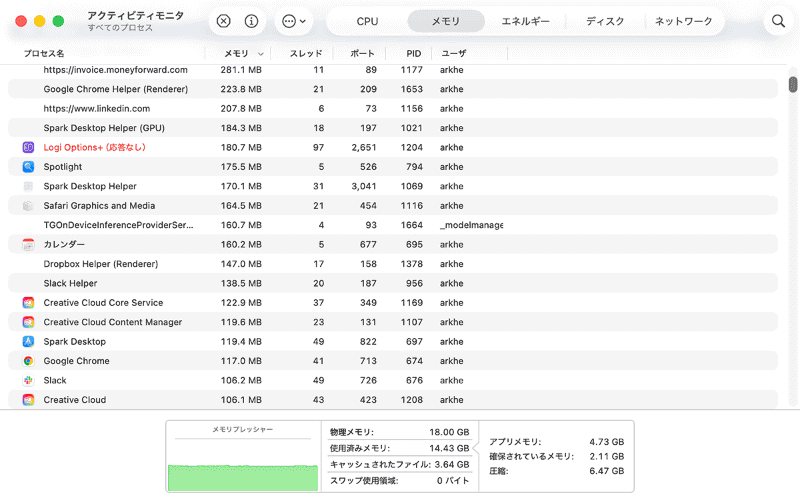Image resolution: width=800 pixels, height=504 pixels.
Task: Sort by PID column header
Action: click(414, 54)
